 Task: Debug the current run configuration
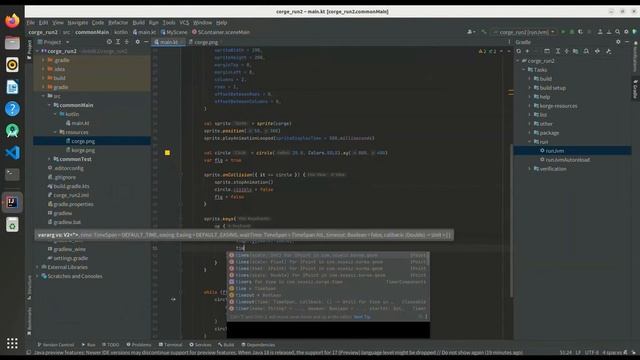[572, 32]
